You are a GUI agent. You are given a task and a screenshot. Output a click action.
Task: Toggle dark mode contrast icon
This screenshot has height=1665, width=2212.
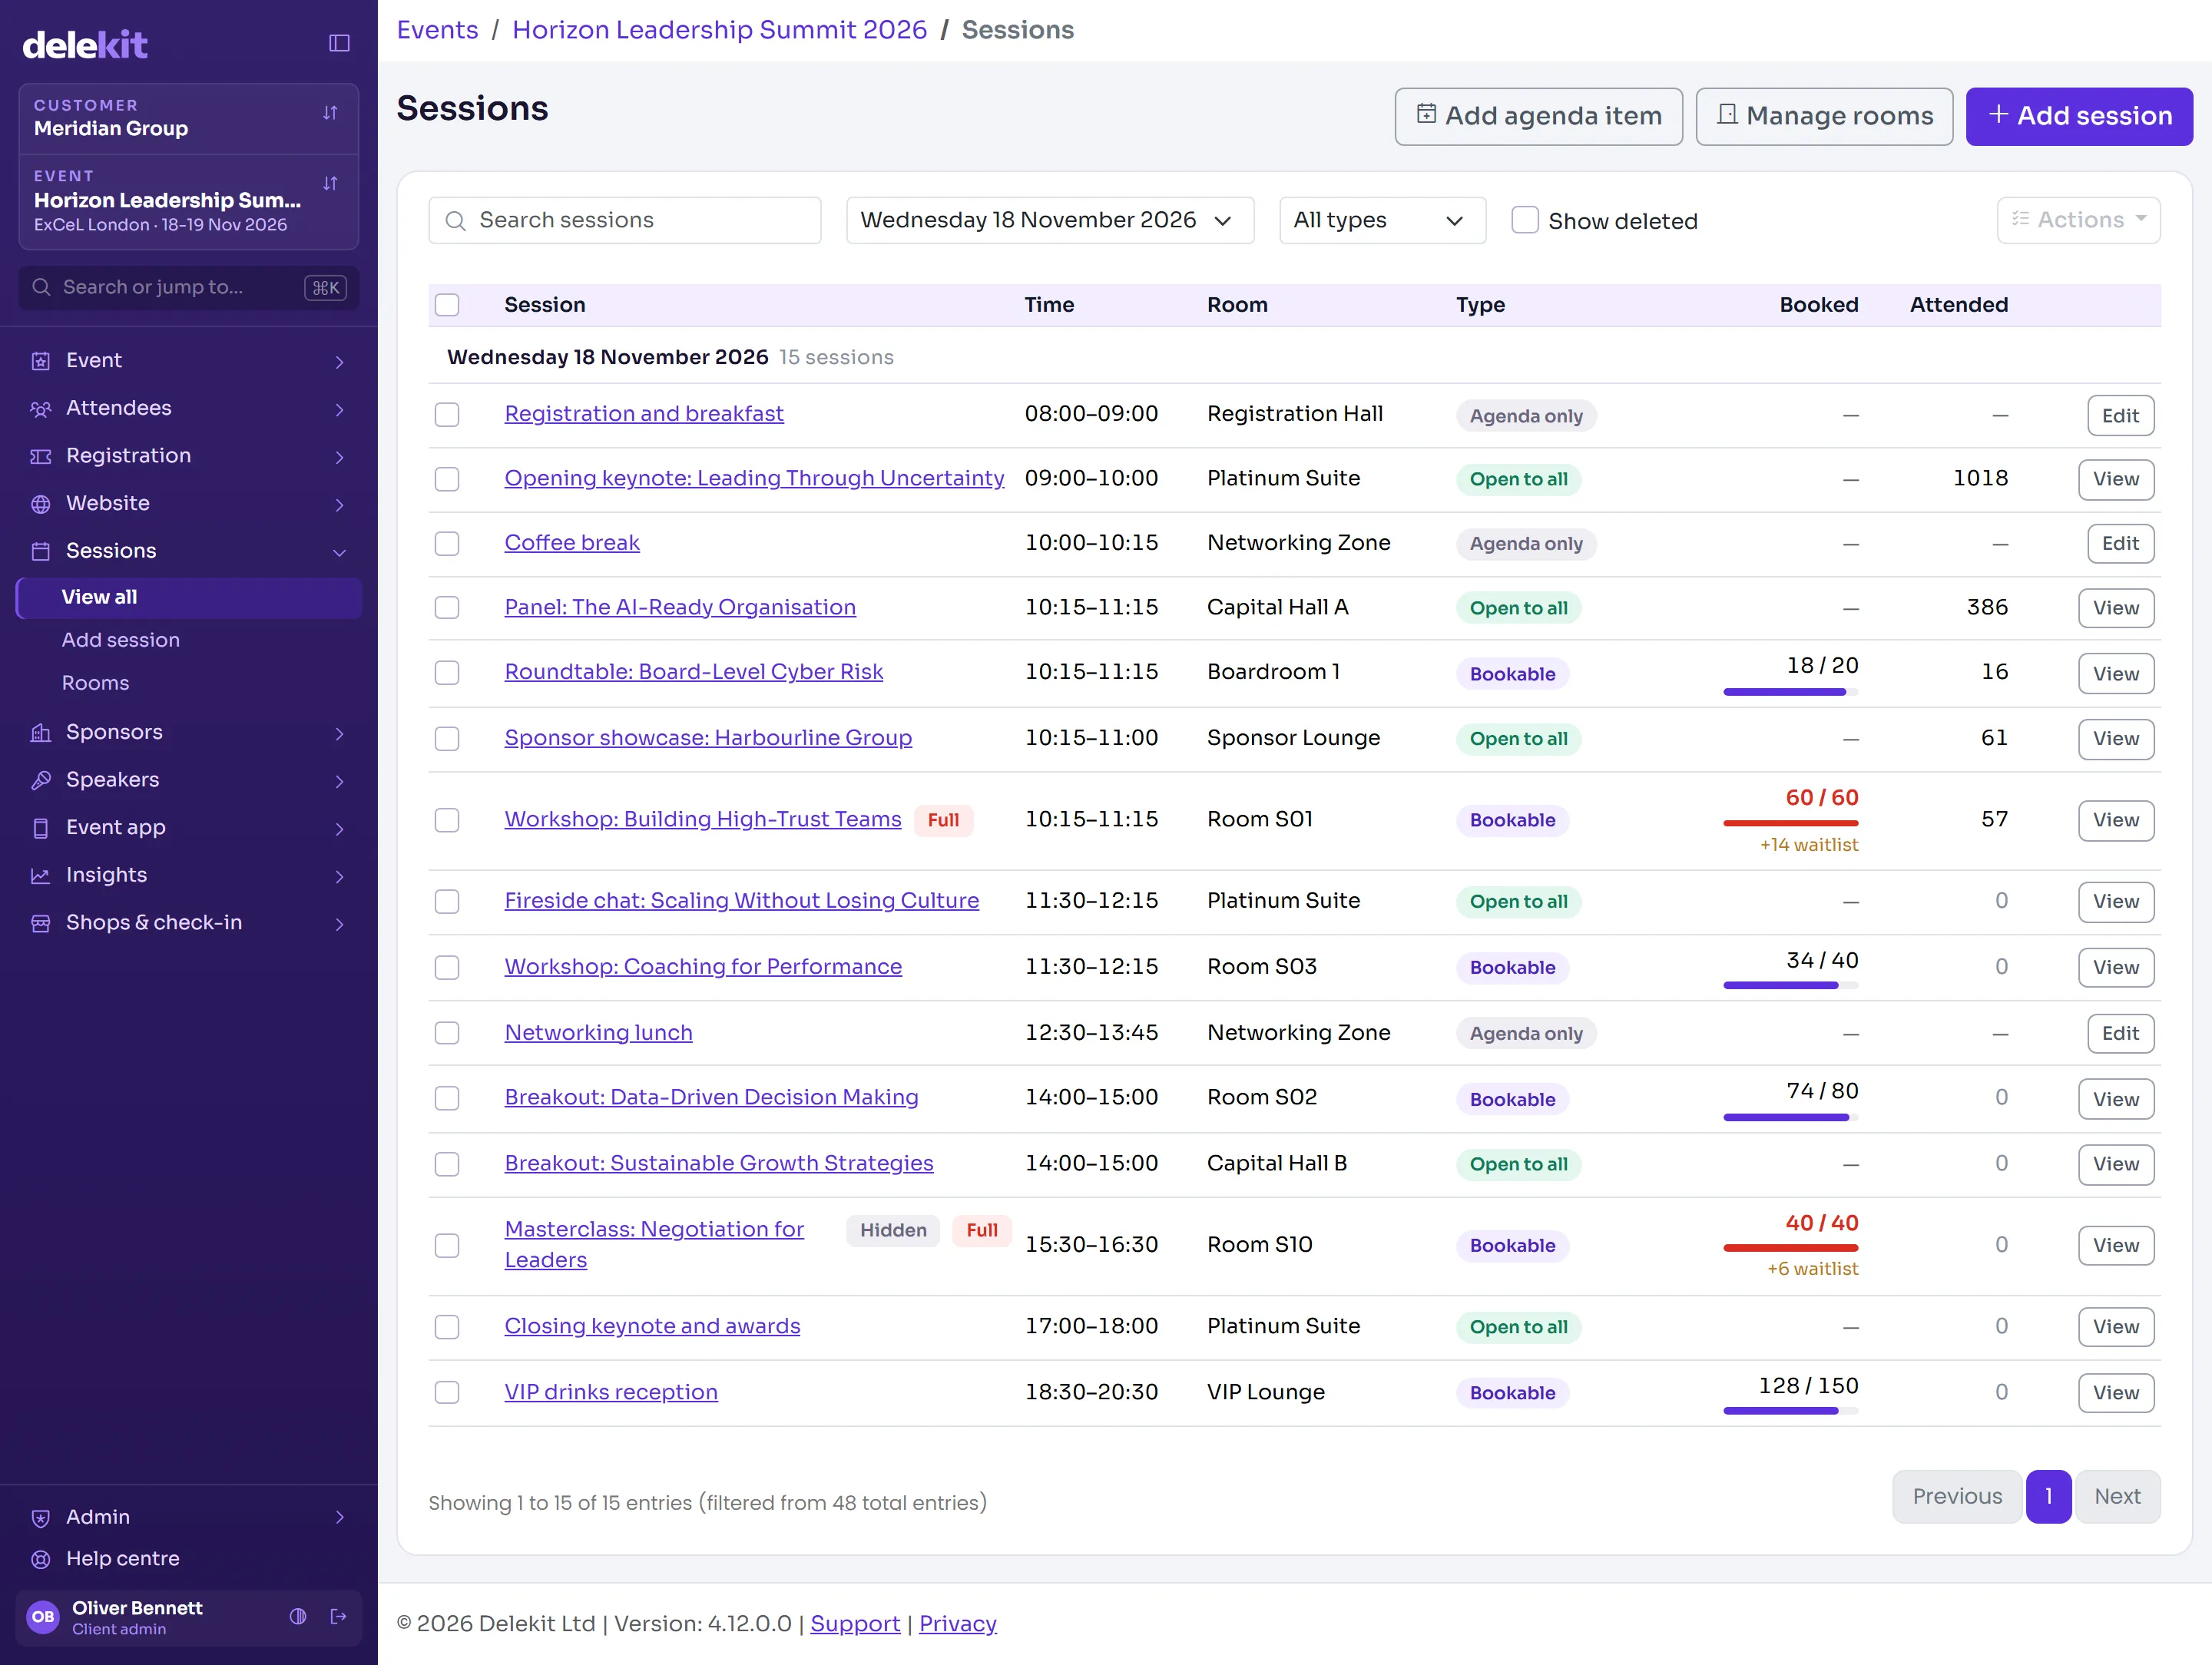[298, 1617]
